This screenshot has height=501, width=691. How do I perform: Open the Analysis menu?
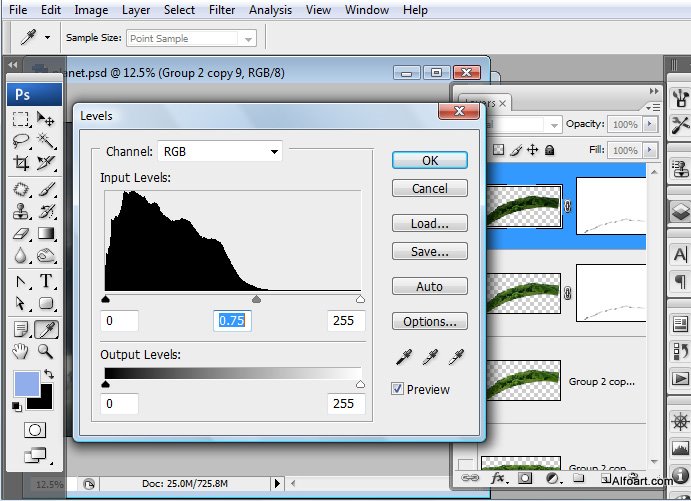coord(271,10)
